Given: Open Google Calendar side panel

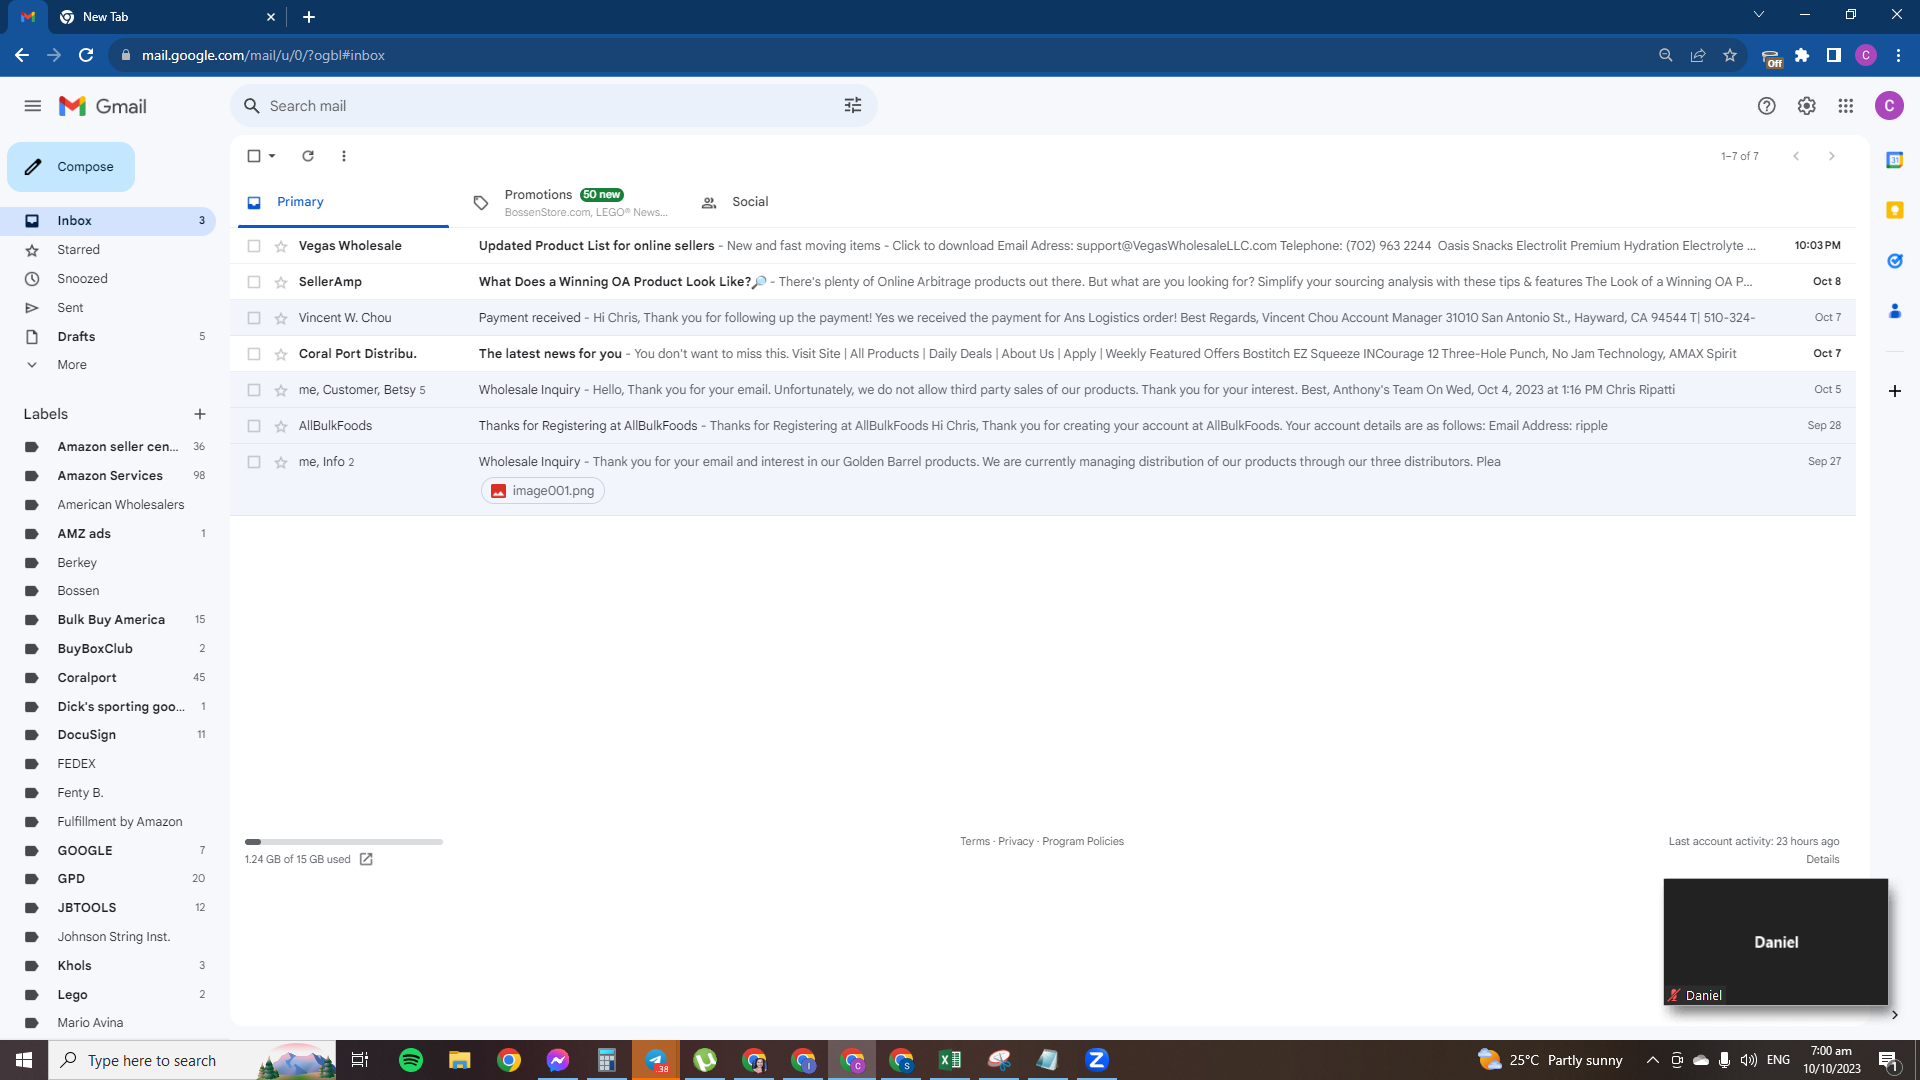Looking at the screenshot, I should [1895, 160].
